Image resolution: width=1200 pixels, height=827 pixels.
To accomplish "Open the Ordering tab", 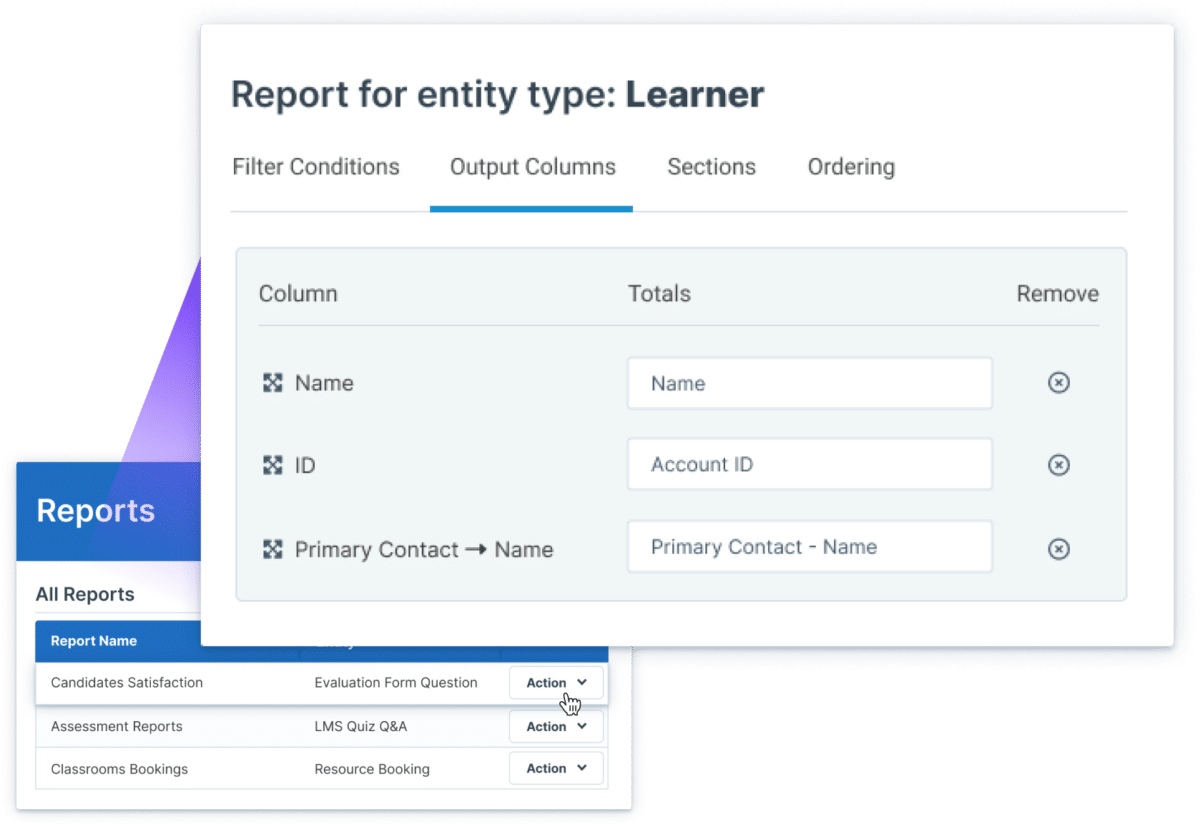I will (851, 166).
